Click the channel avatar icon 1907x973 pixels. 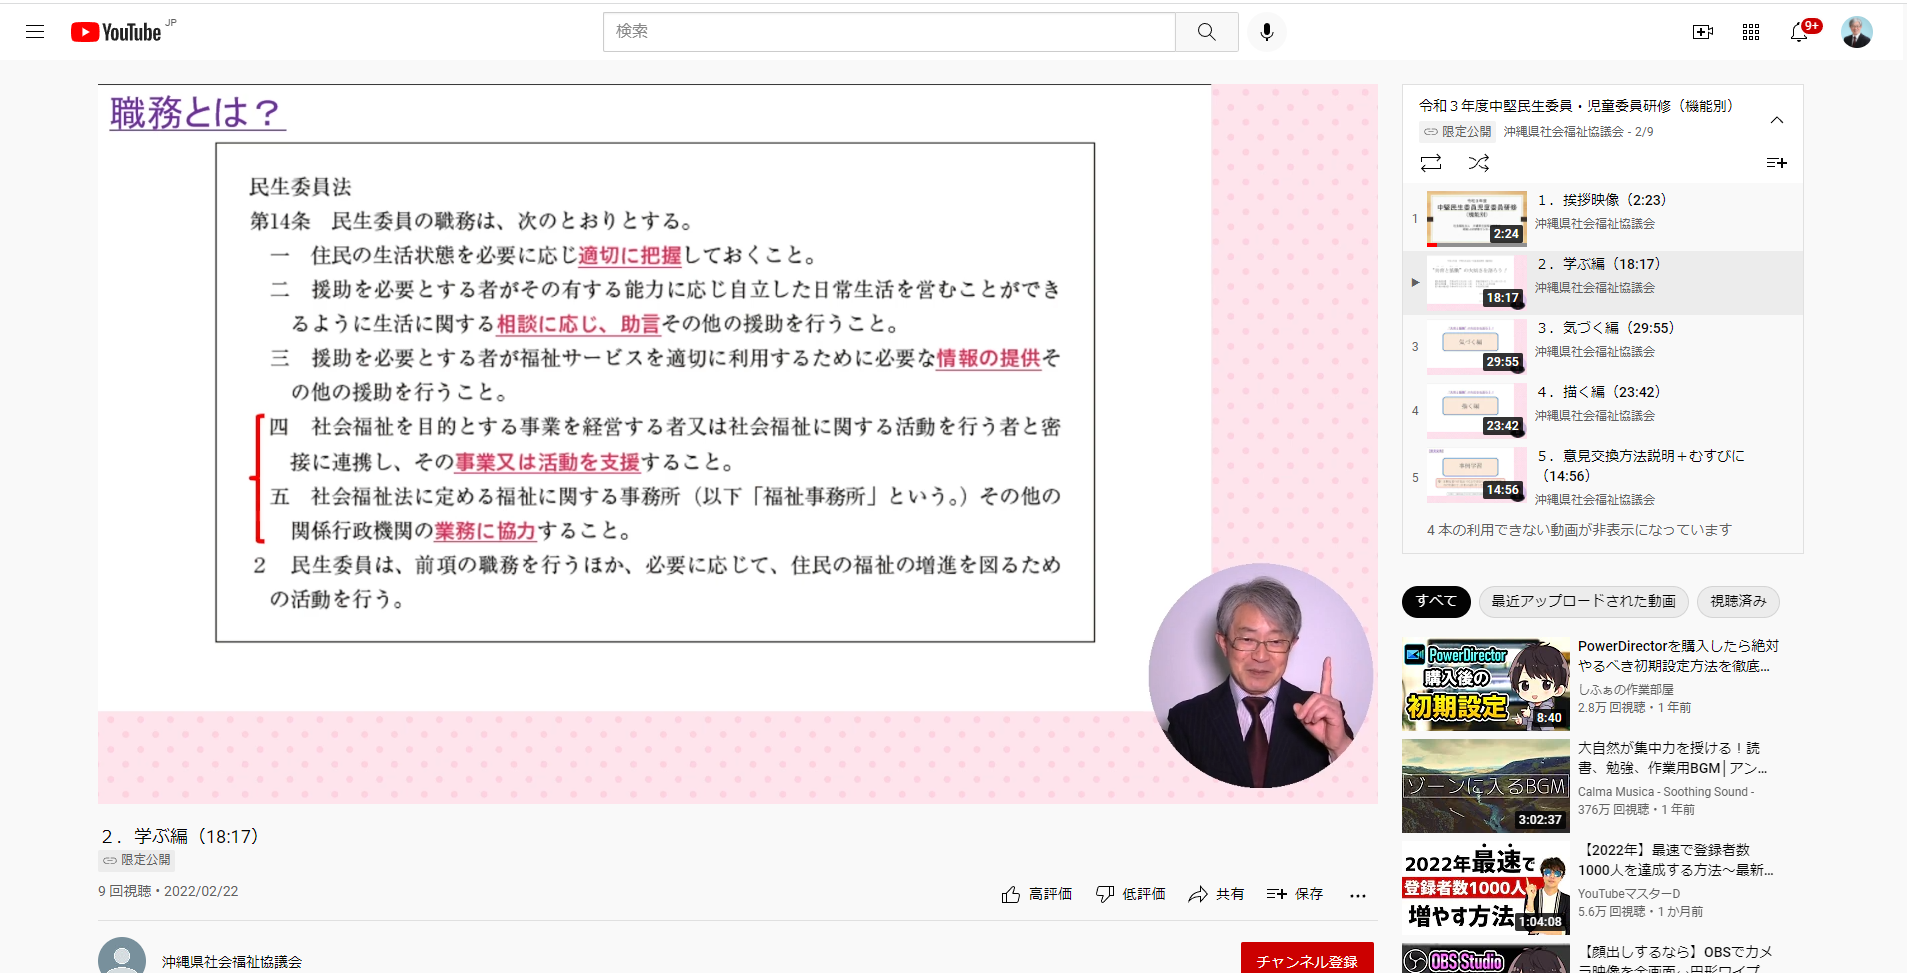tap(122, 958)
